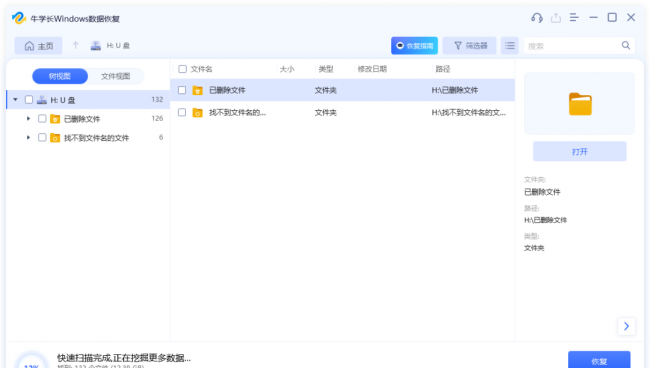Collapse the H: U 盘 tree node
This screenshot has height=368, width=650.
point(15,99)
